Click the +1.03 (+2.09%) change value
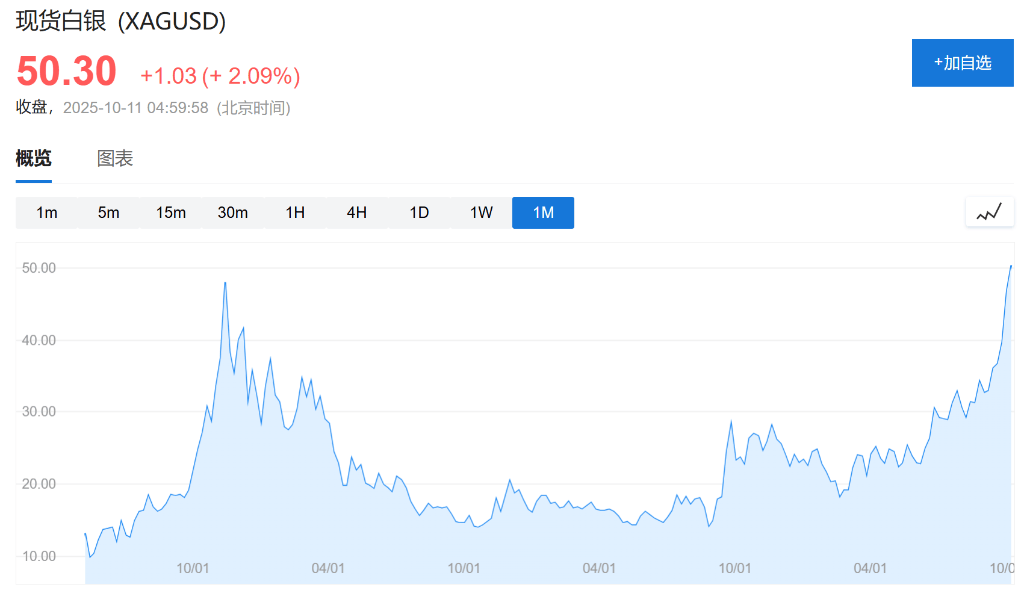The height and width of the screenshot is (593, 1024). tap(220, 76)
